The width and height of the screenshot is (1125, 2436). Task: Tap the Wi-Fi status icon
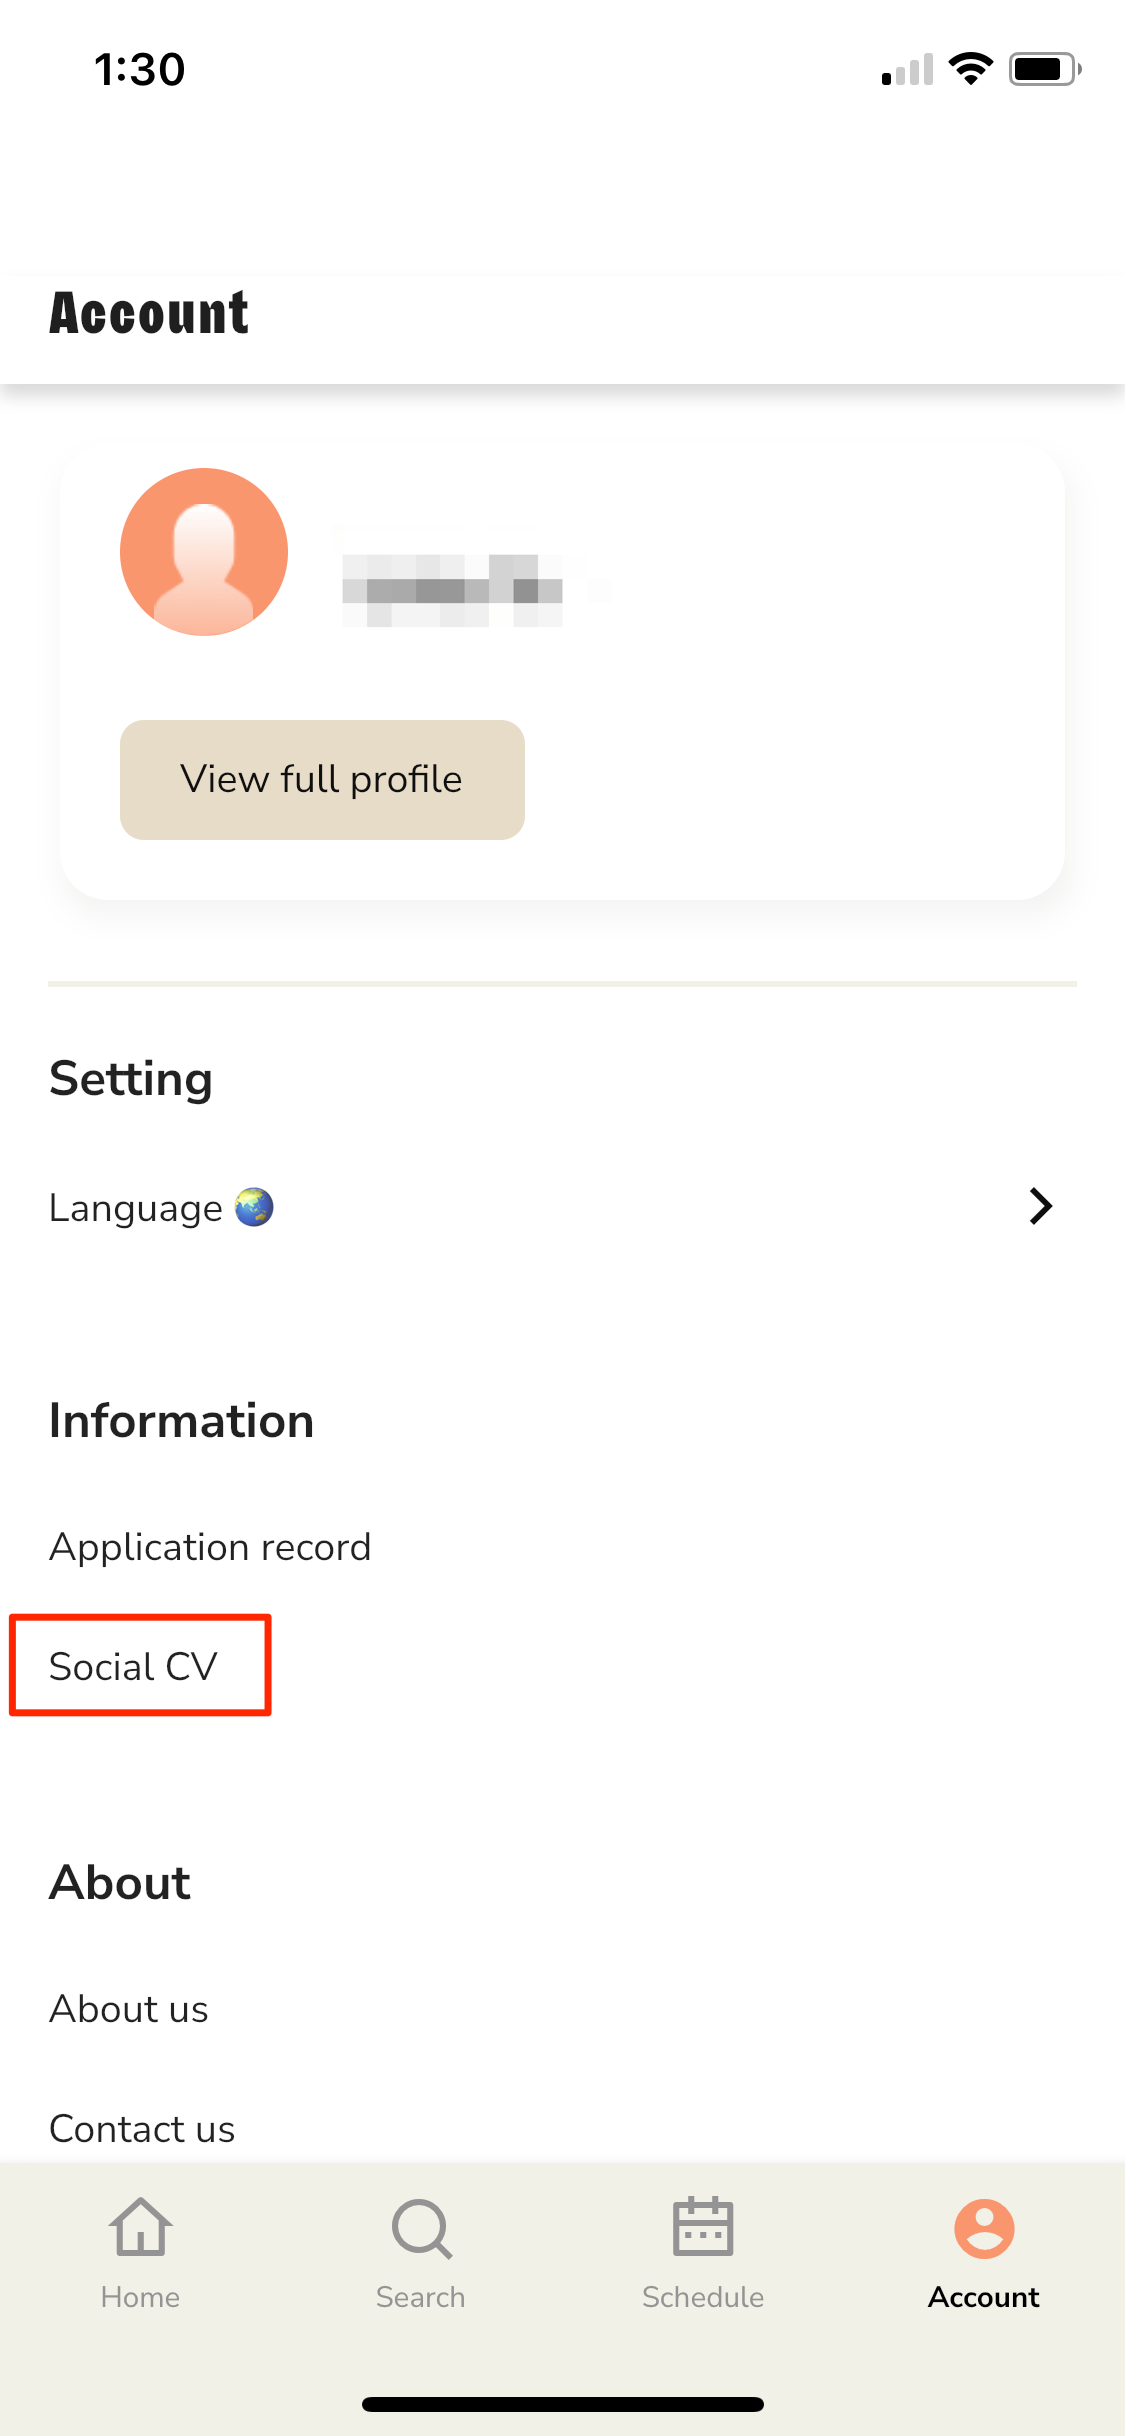point(970,69)
